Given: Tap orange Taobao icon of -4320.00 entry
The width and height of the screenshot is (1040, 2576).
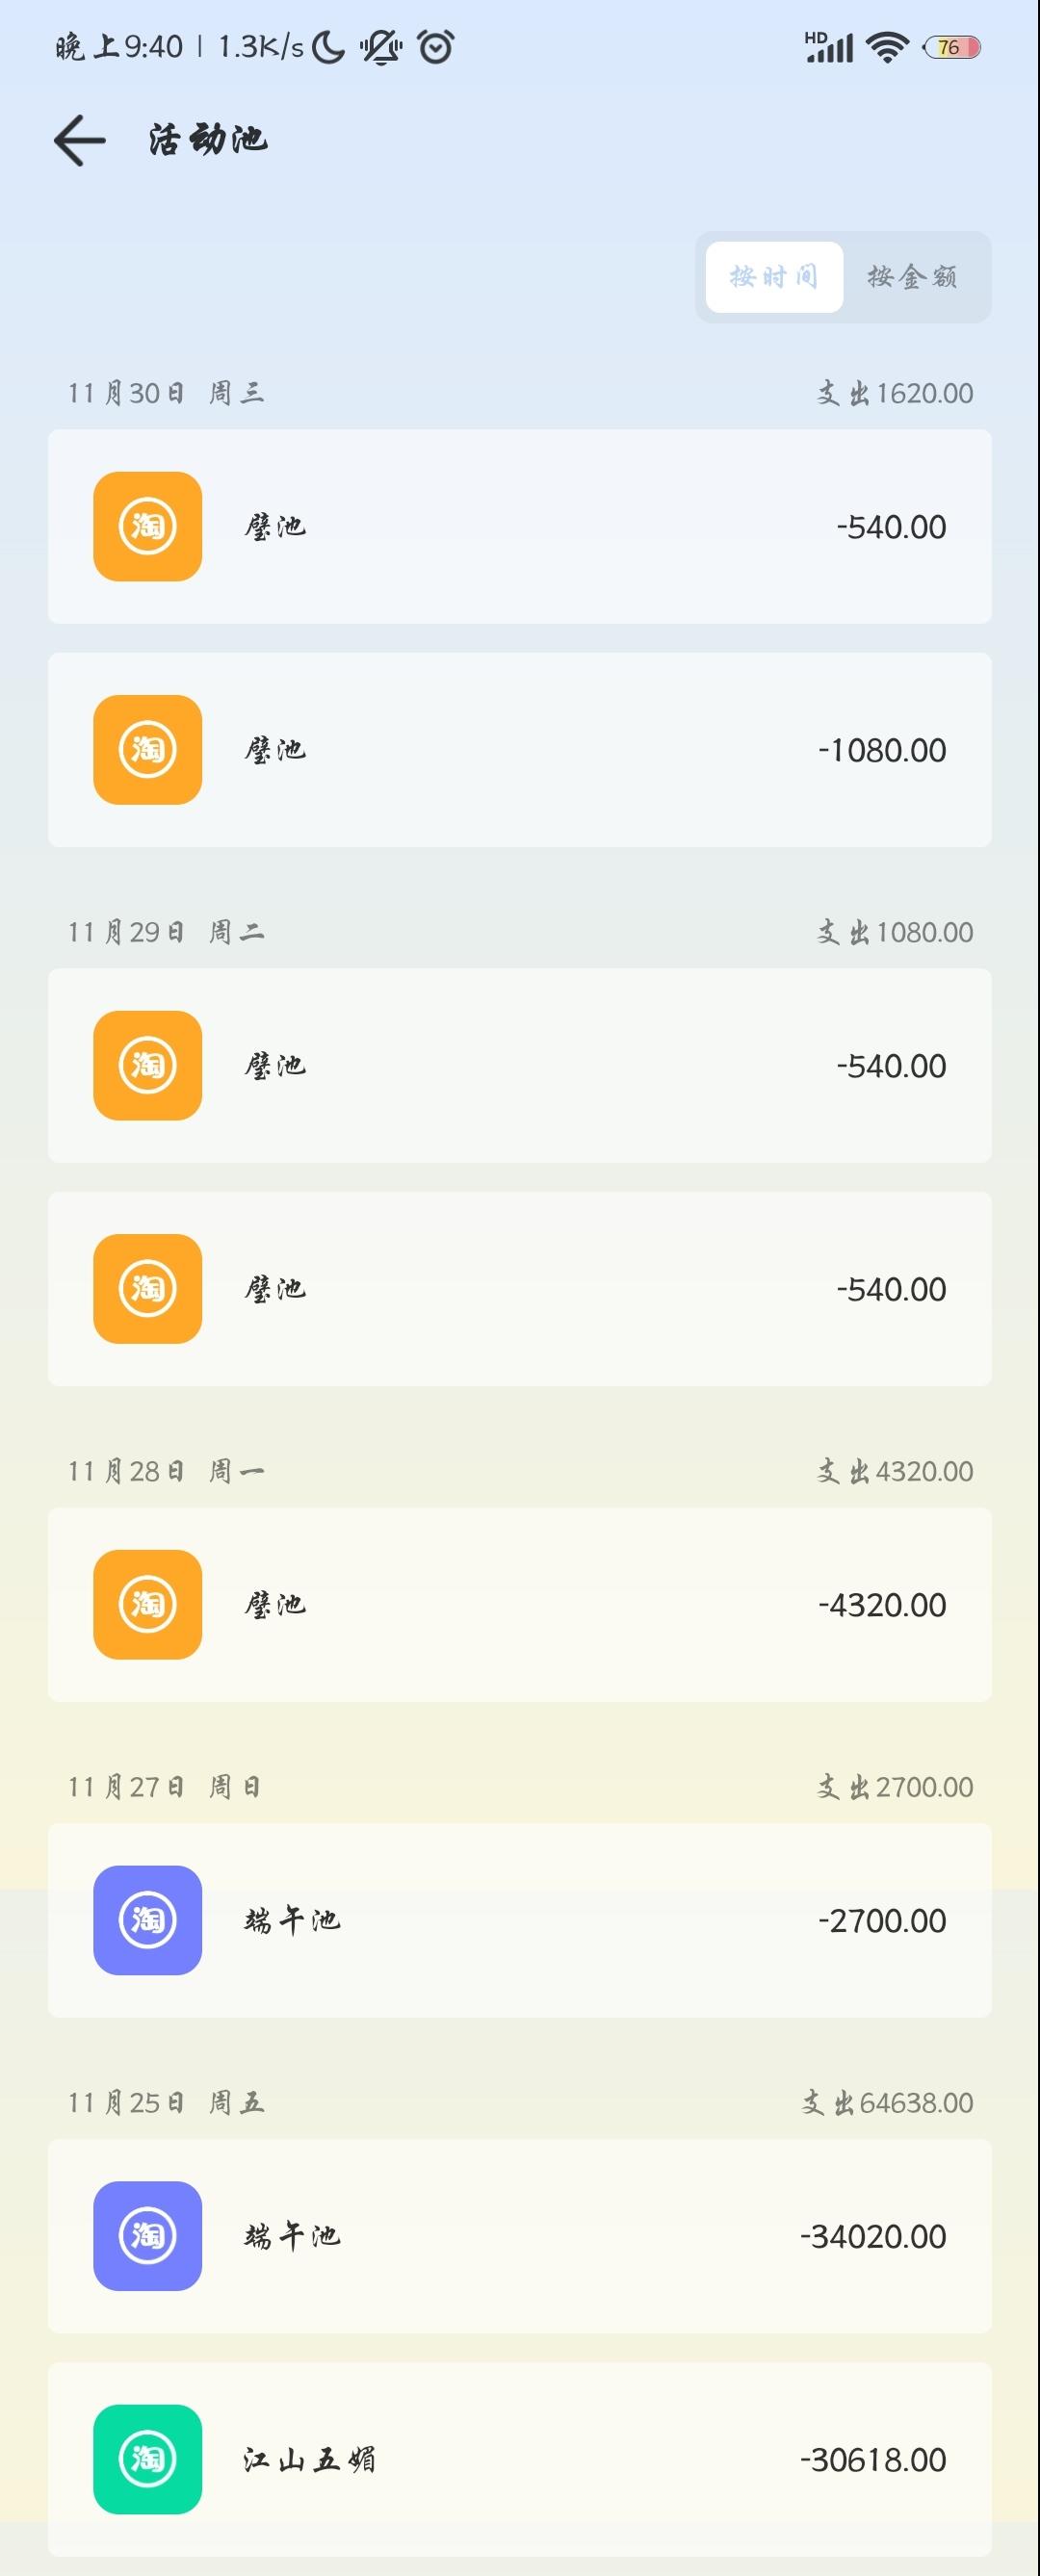Looking at the screenshot, I should 148,1605.
